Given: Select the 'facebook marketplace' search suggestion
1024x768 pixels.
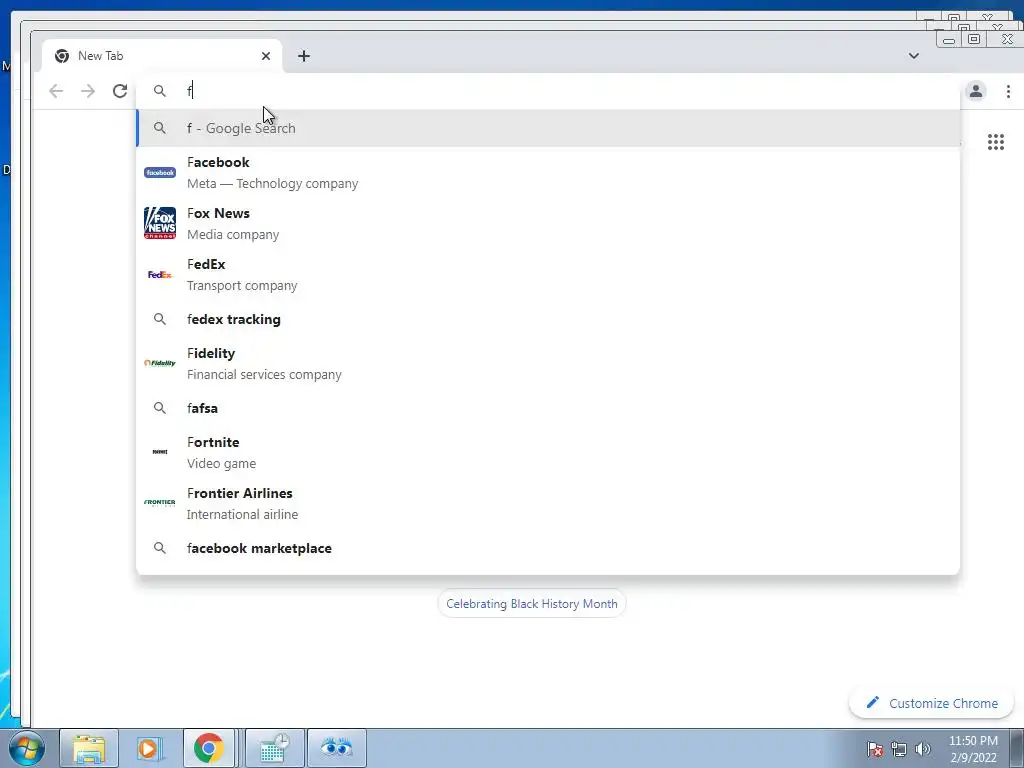Looking at the screenshot, I should coord(548,548).
